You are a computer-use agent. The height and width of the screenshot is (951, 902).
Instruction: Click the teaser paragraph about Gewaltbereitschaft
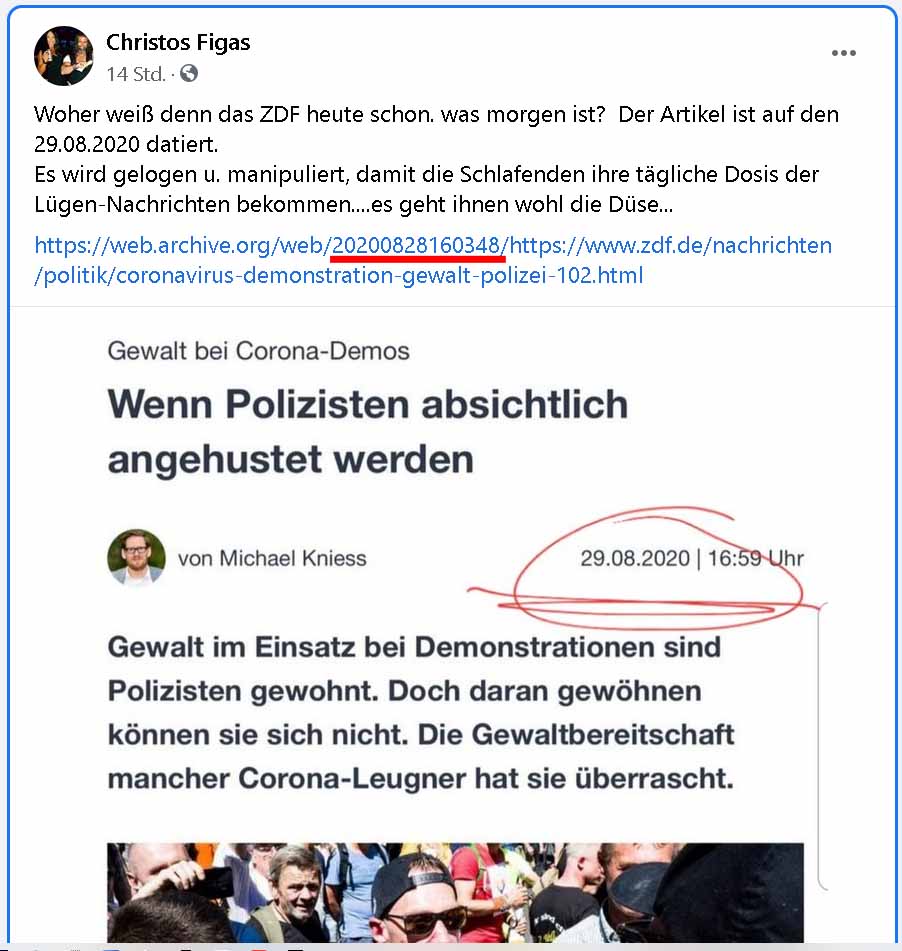click(x=421, y=713)
